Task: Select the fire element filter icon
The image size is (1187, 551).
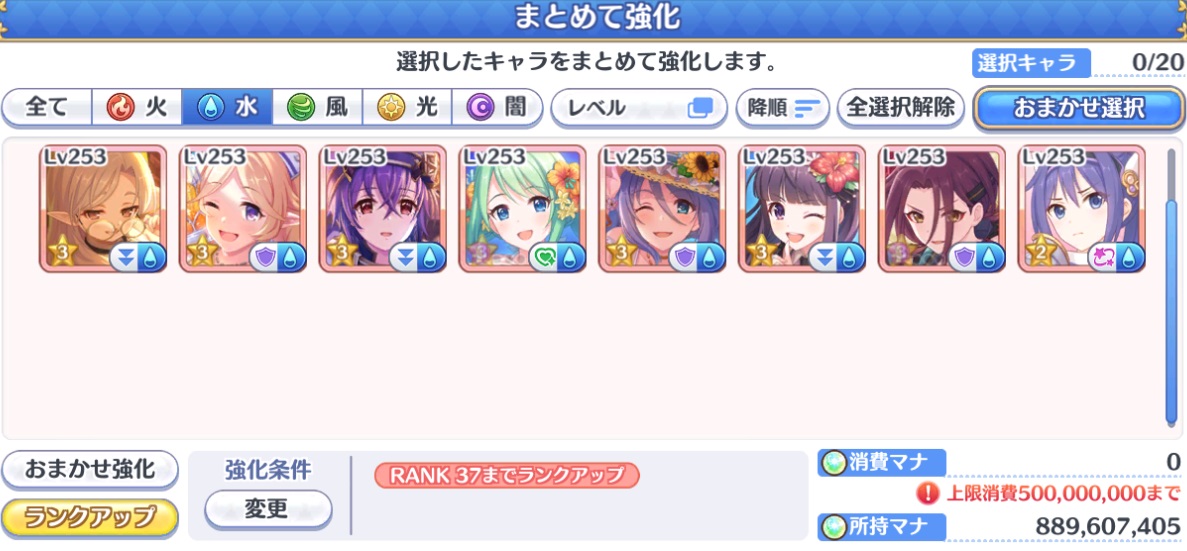Action: tap(121, 108)
